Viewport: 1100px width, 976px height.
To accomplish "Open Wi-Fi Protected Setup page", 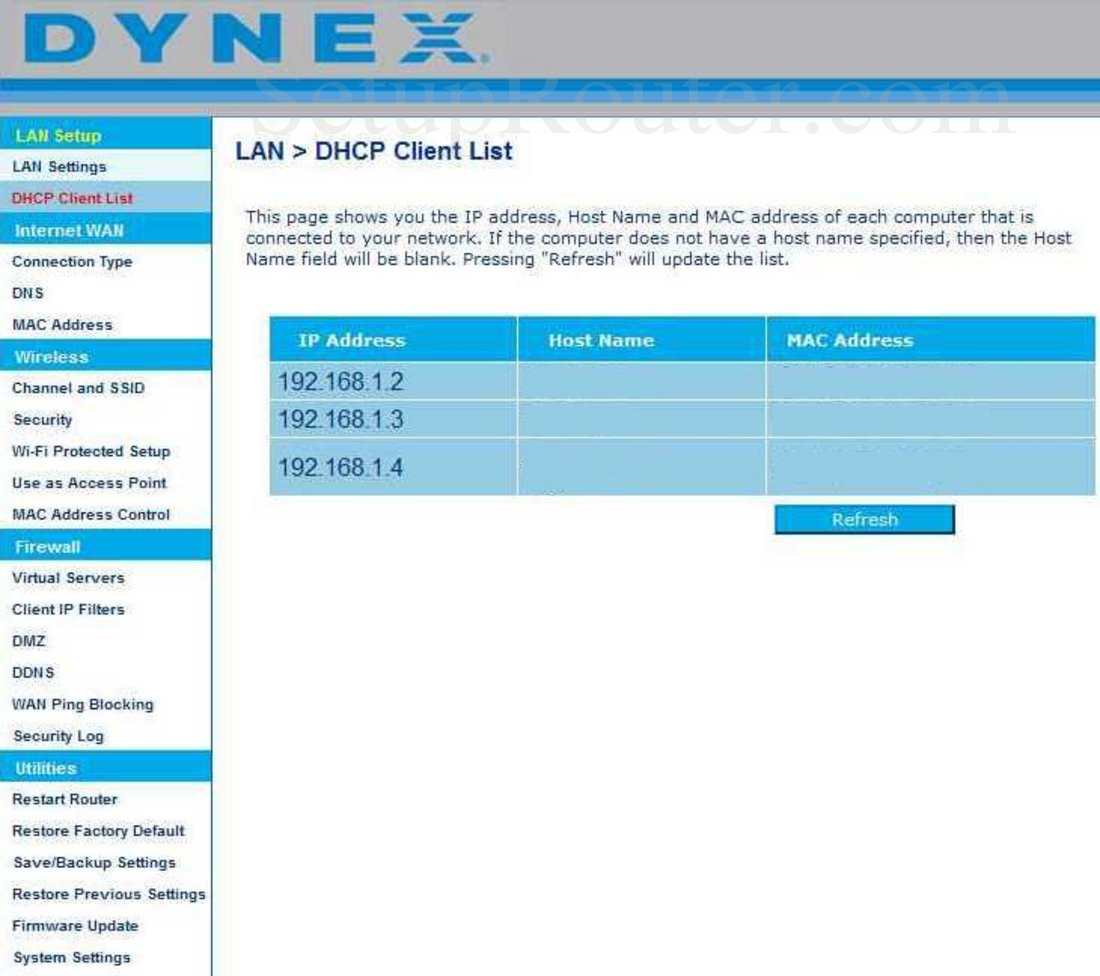I will click(91, 450).
